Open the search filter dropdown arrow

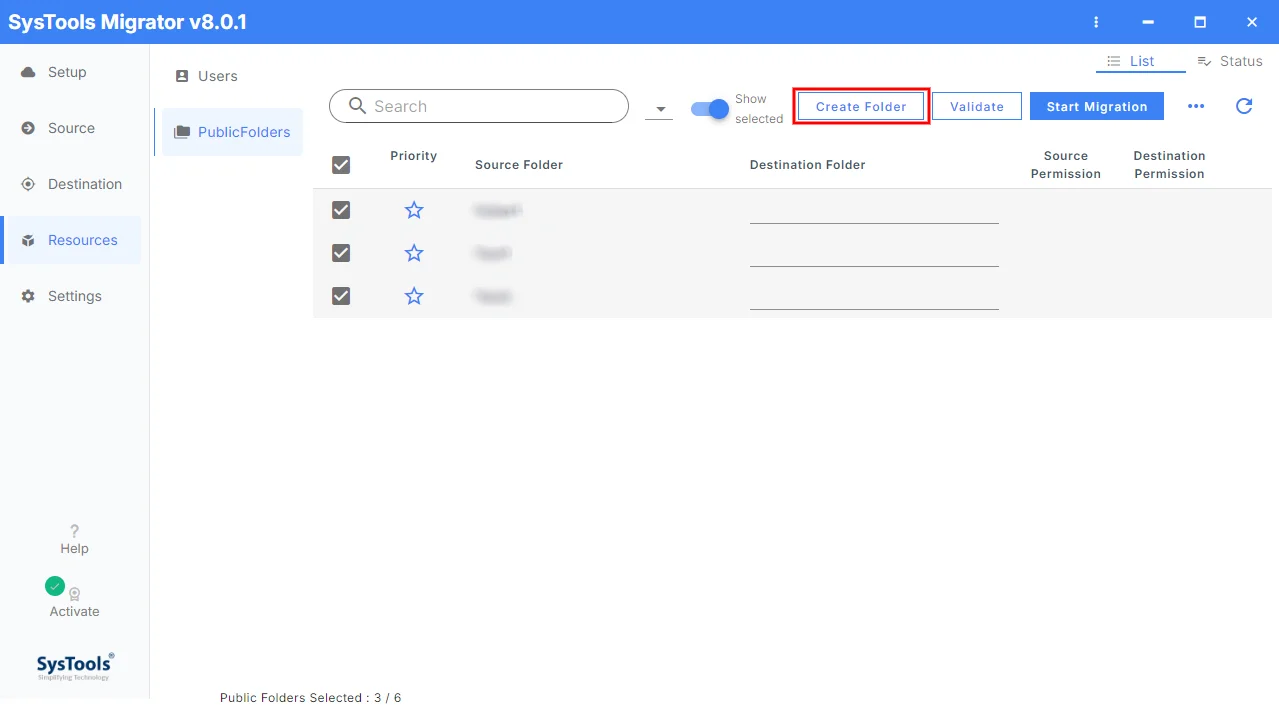tap(660, 109)
